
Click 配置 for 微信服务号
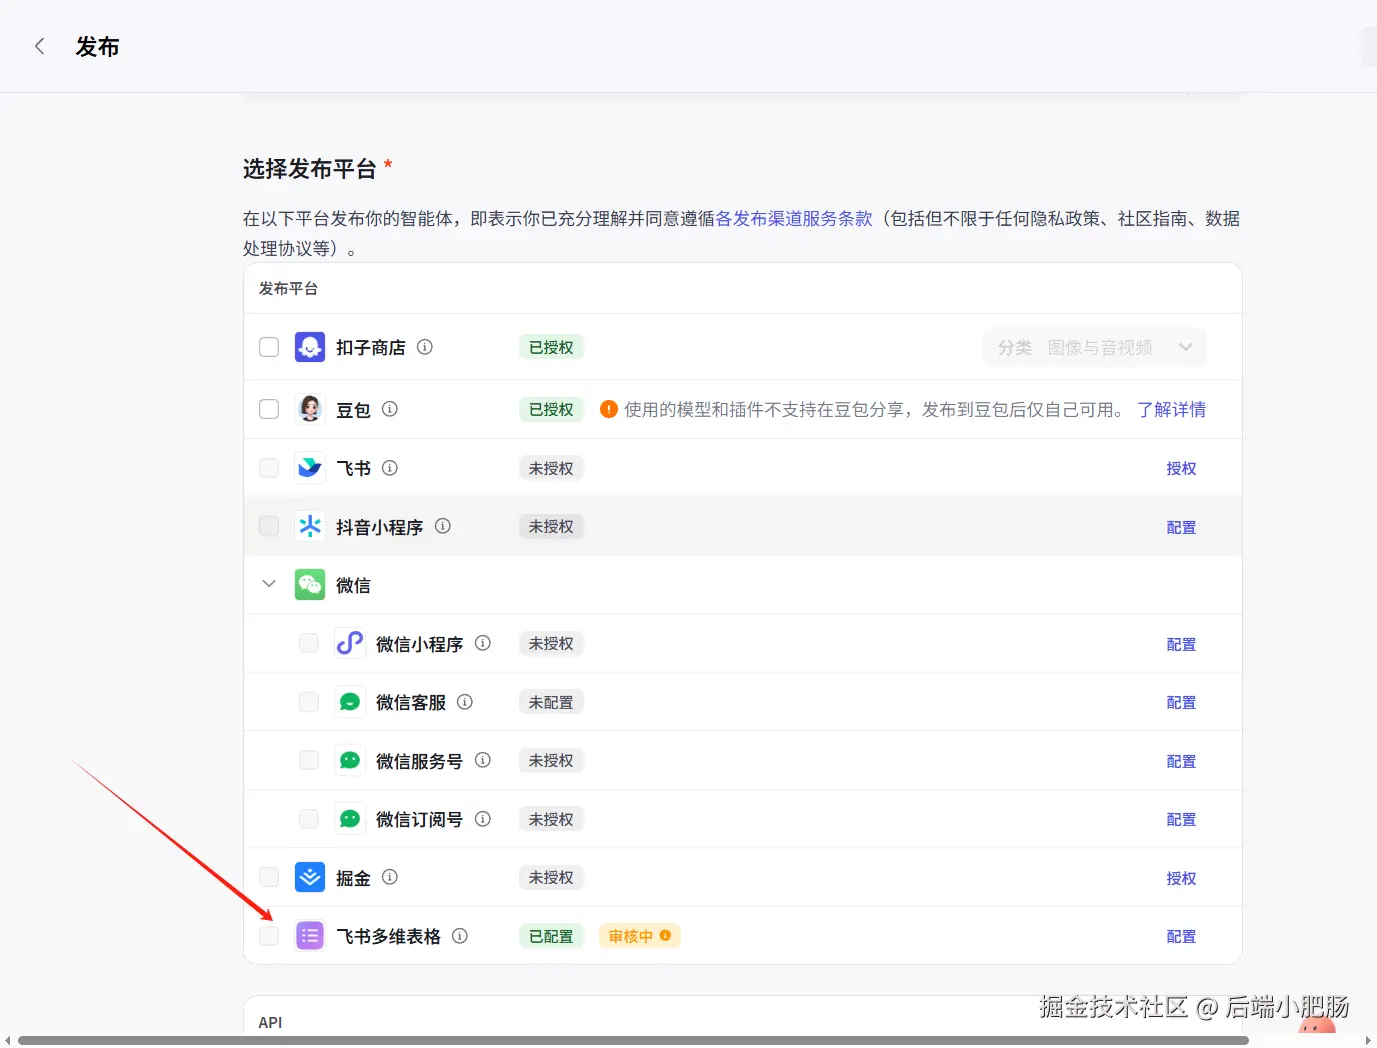[1181, 761]
